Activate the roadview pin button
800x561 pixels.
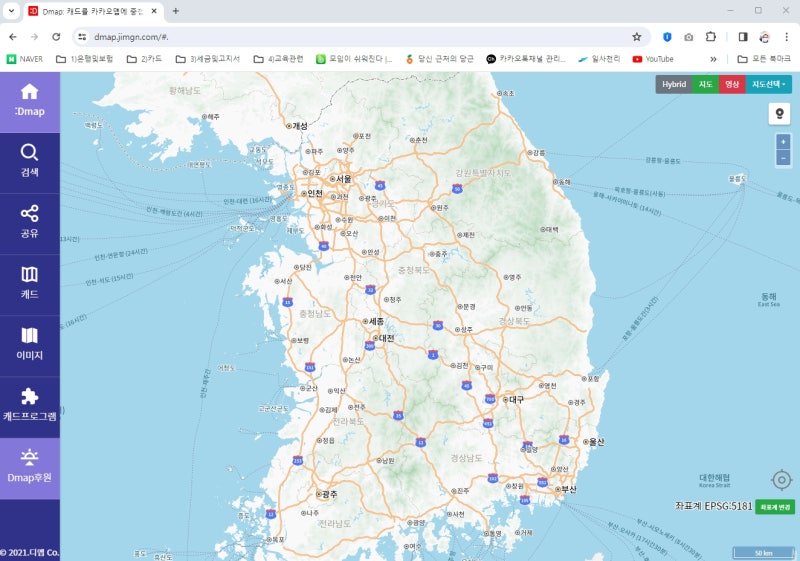pos(779,114)
